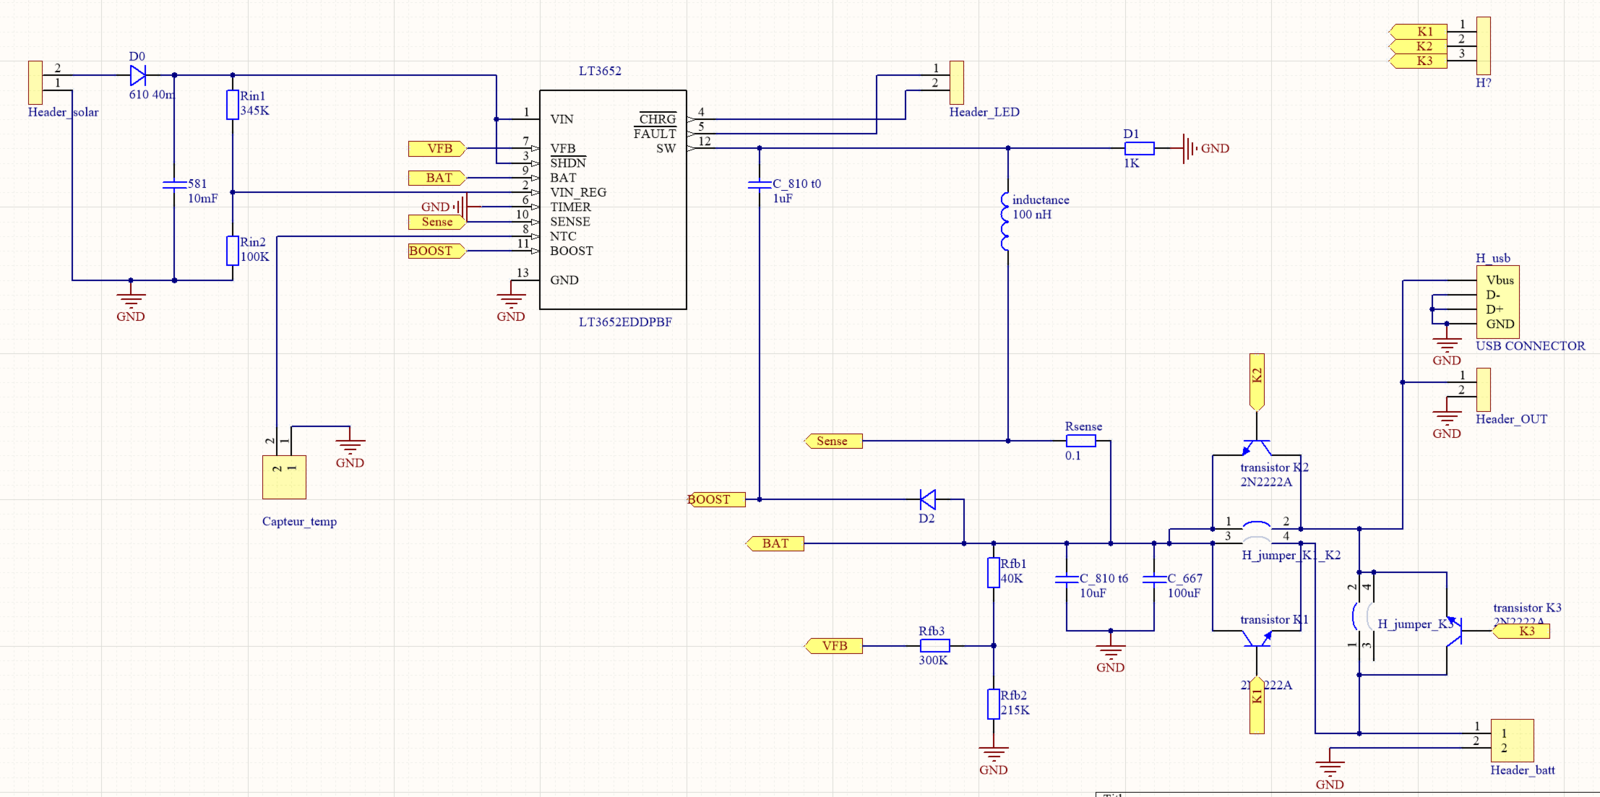Select the Capteur_temp sensor component

pyautogui.click(x=284, y=477)
